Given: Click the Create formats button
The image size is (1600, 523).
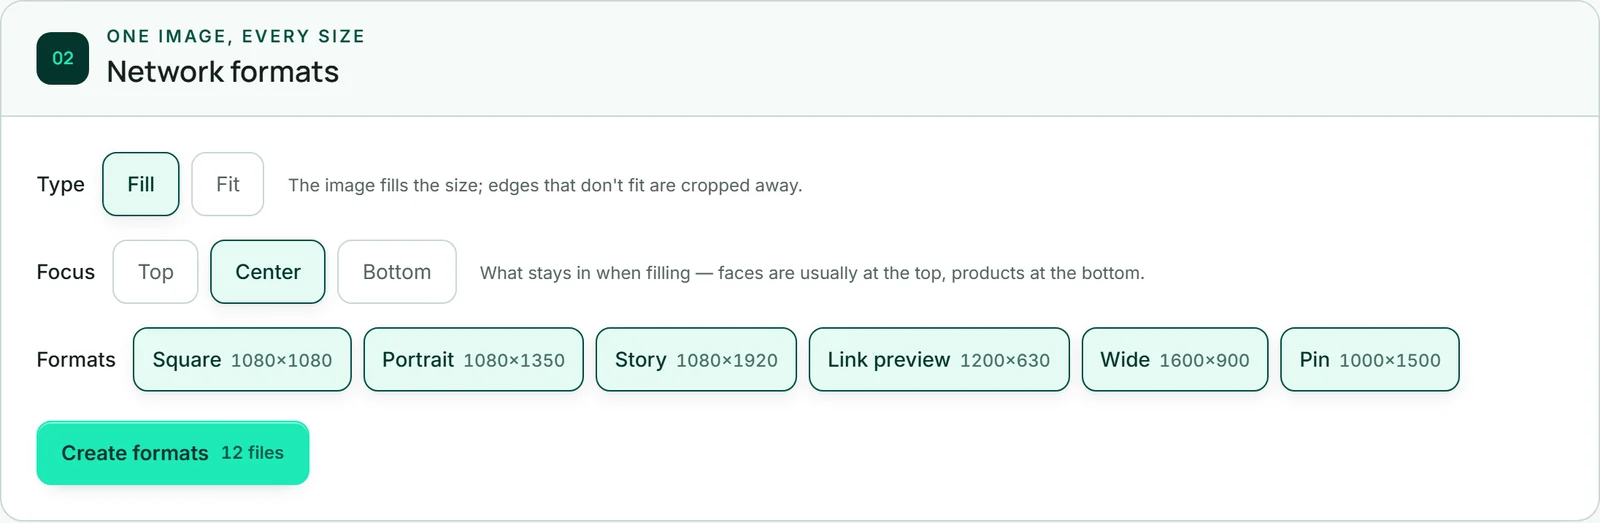Looking at the screenshot, I should click(173, 453).
